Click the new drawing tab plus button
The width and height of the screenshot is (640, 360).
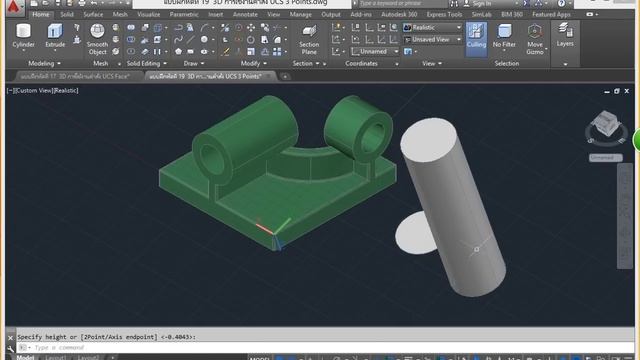coord(285,76)
